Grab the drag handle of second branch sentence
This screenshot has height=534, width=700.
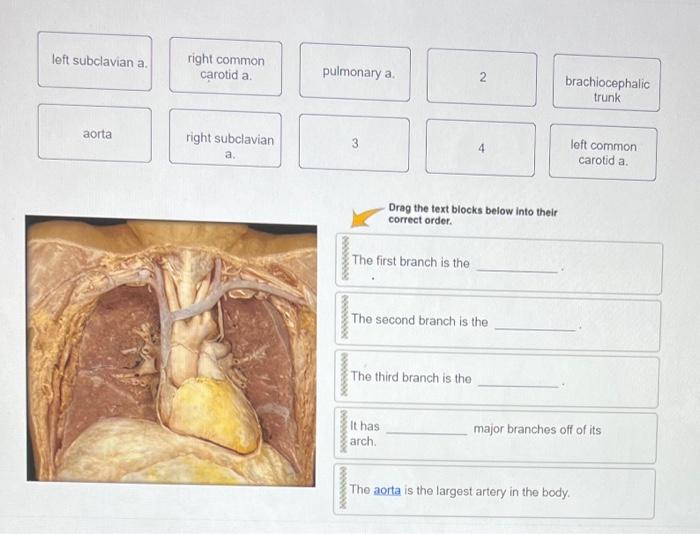[x=344, y=317]
